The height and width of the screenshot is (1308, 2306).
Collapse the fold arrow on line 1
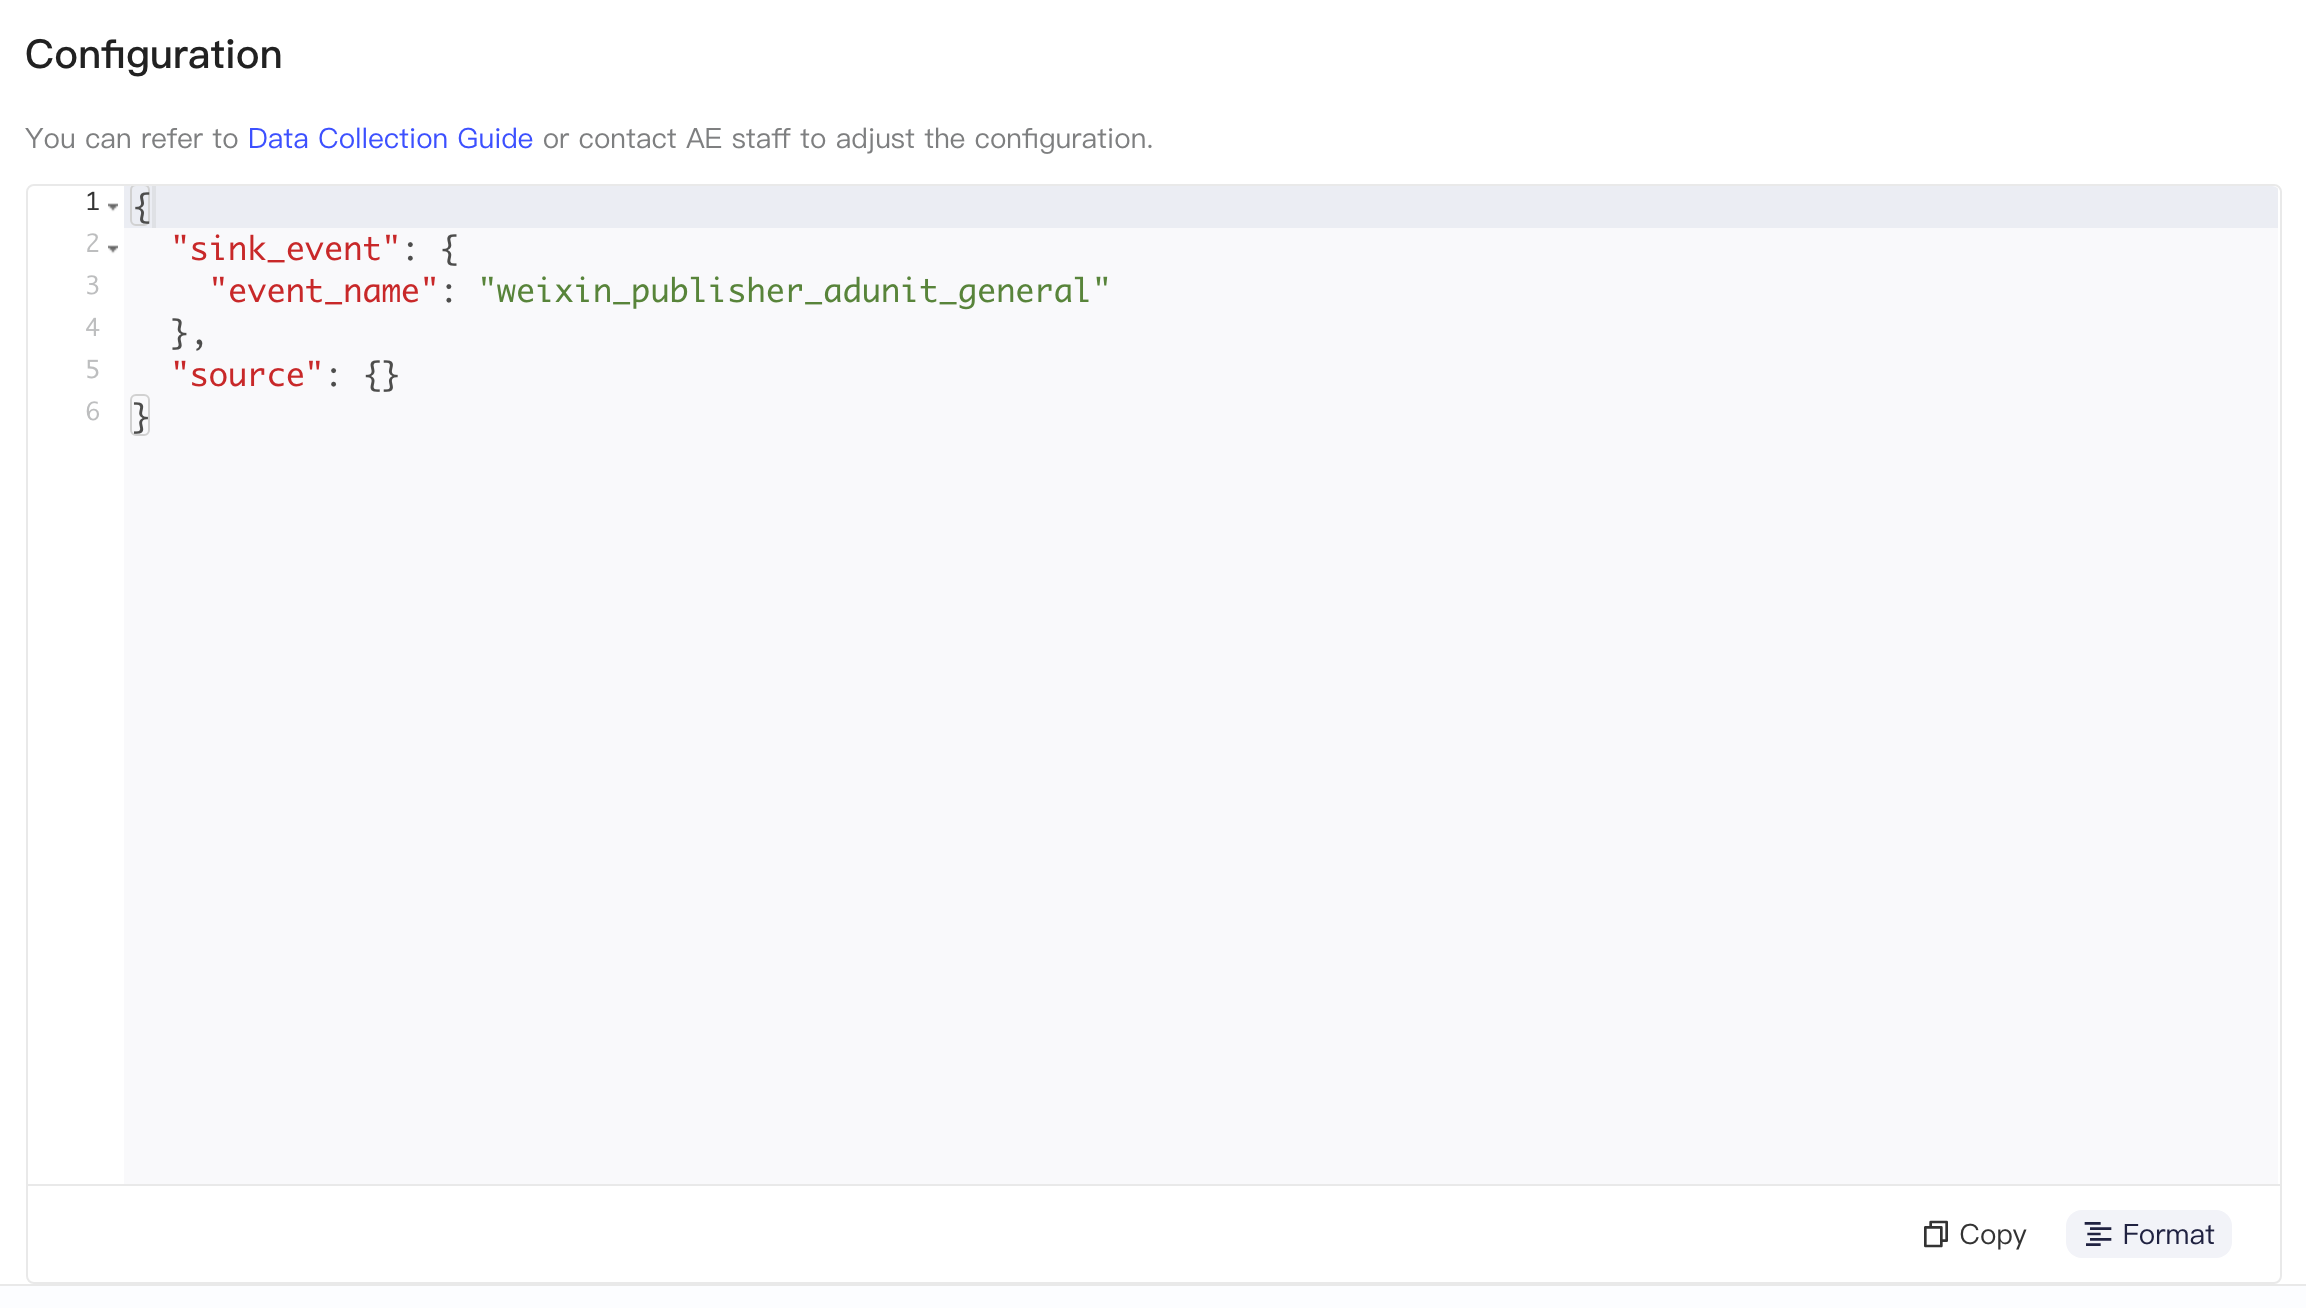tap(113, 207)
